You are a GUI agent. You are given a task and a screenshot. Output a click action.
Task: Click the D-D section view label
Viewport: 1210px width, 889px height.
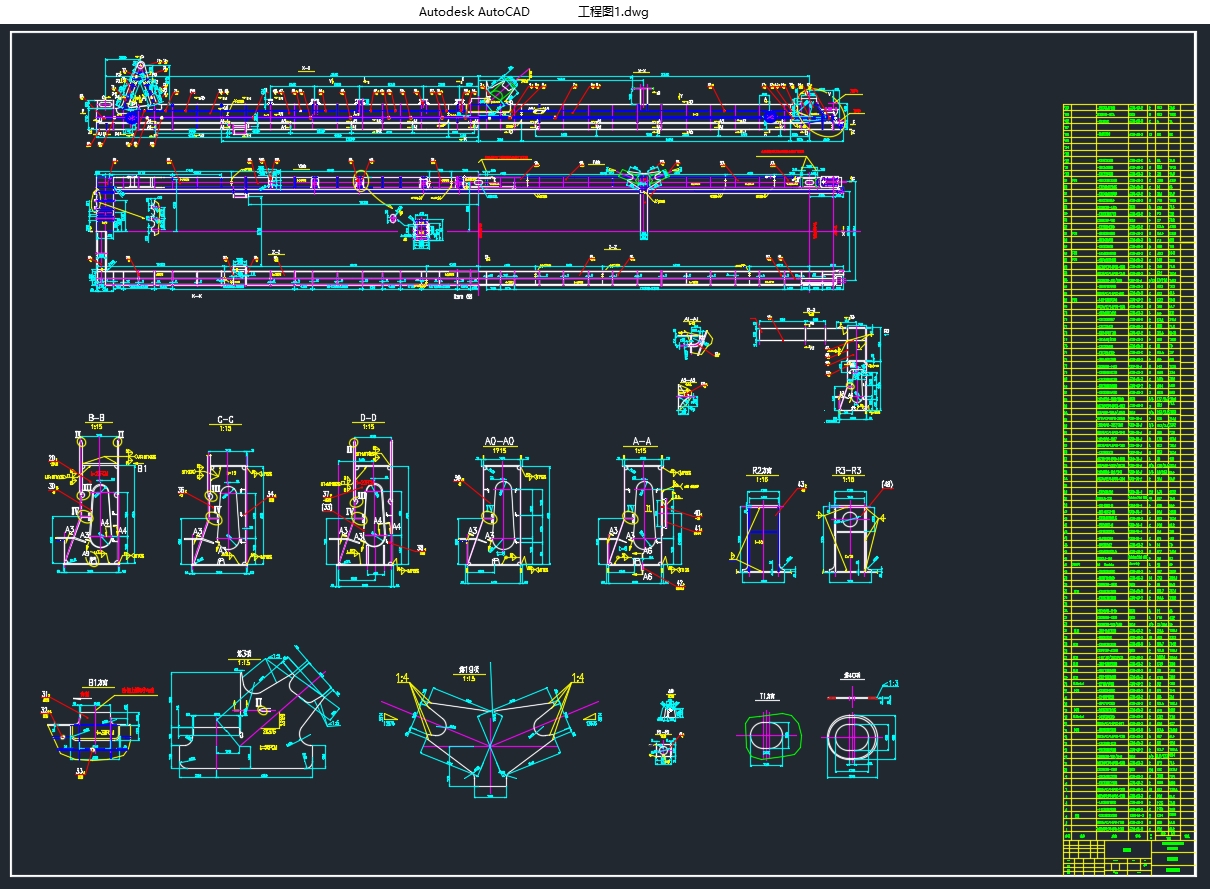pyautogui.click(x=368, y=418)
